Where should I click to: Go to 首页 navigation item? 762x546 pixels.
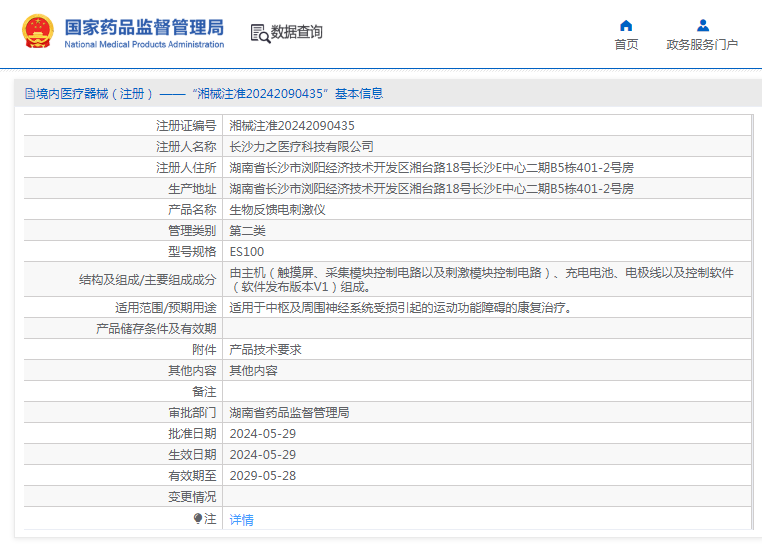[626, 45]
